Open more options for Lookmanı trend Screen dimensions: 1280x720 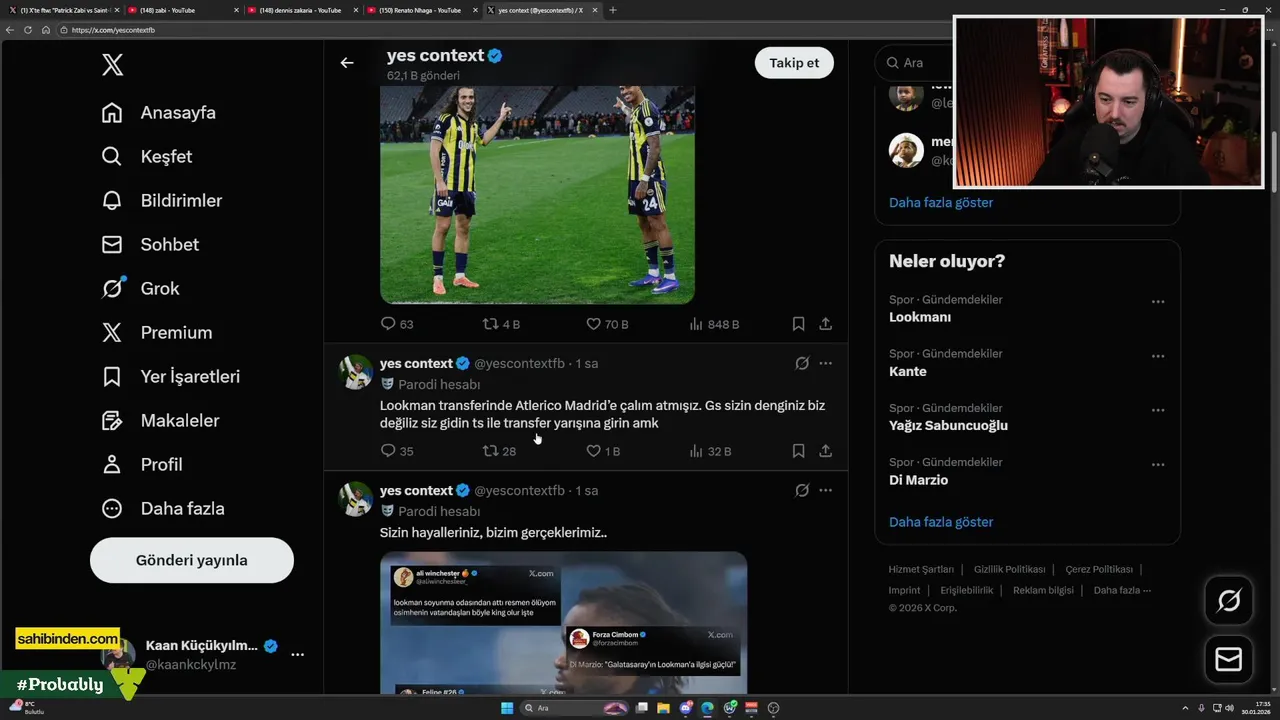click(x=1158, y=302)
